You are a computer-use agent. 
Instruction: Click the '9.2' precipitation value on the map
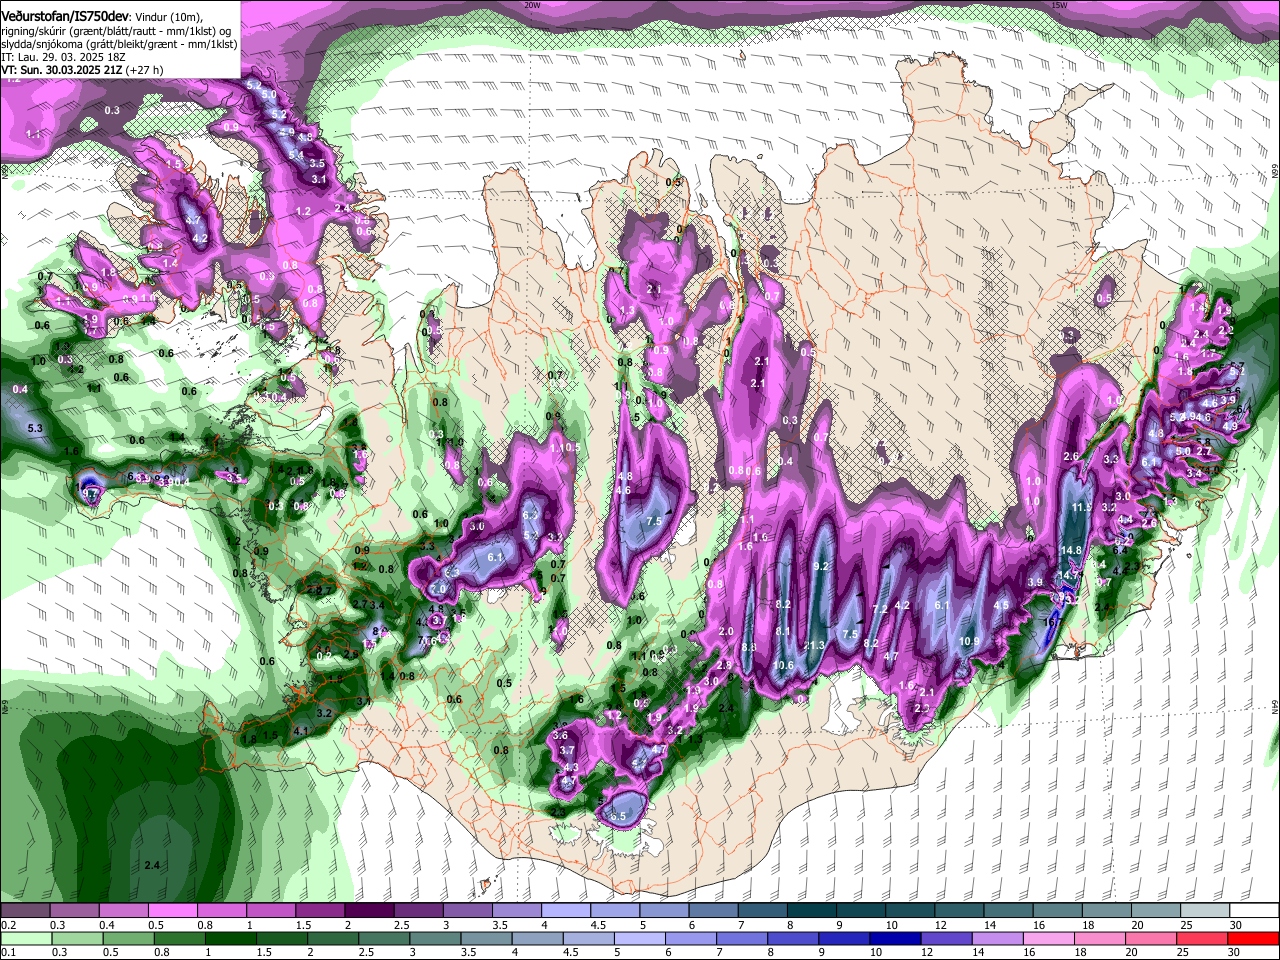point(823,566)
